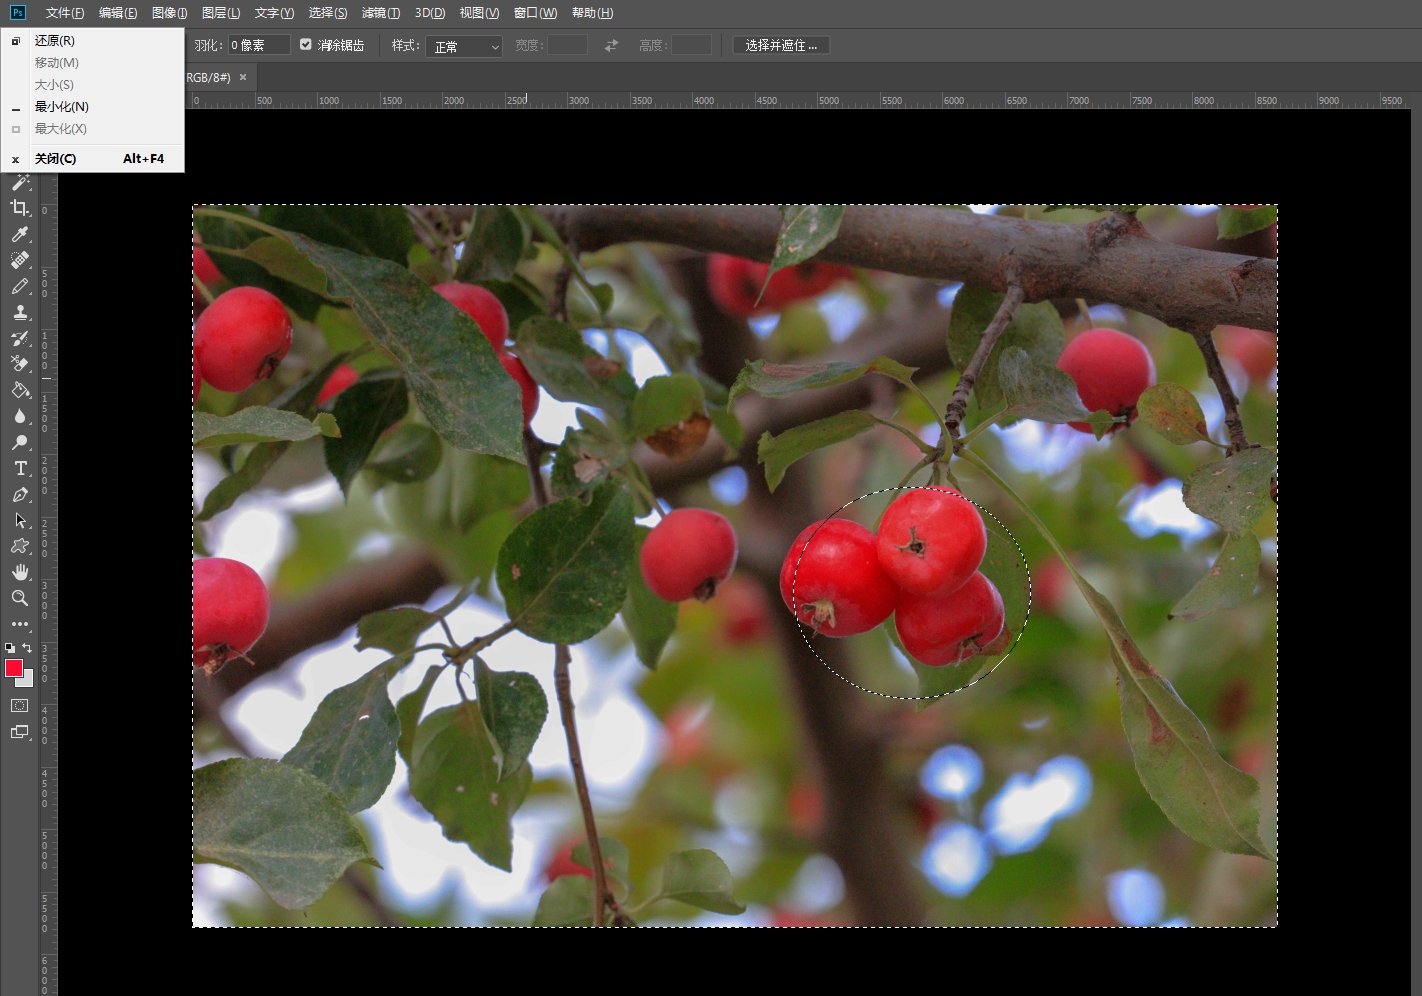
Task: Choose 最小化(N) from the system menu
Action: [x=61, y=107]
